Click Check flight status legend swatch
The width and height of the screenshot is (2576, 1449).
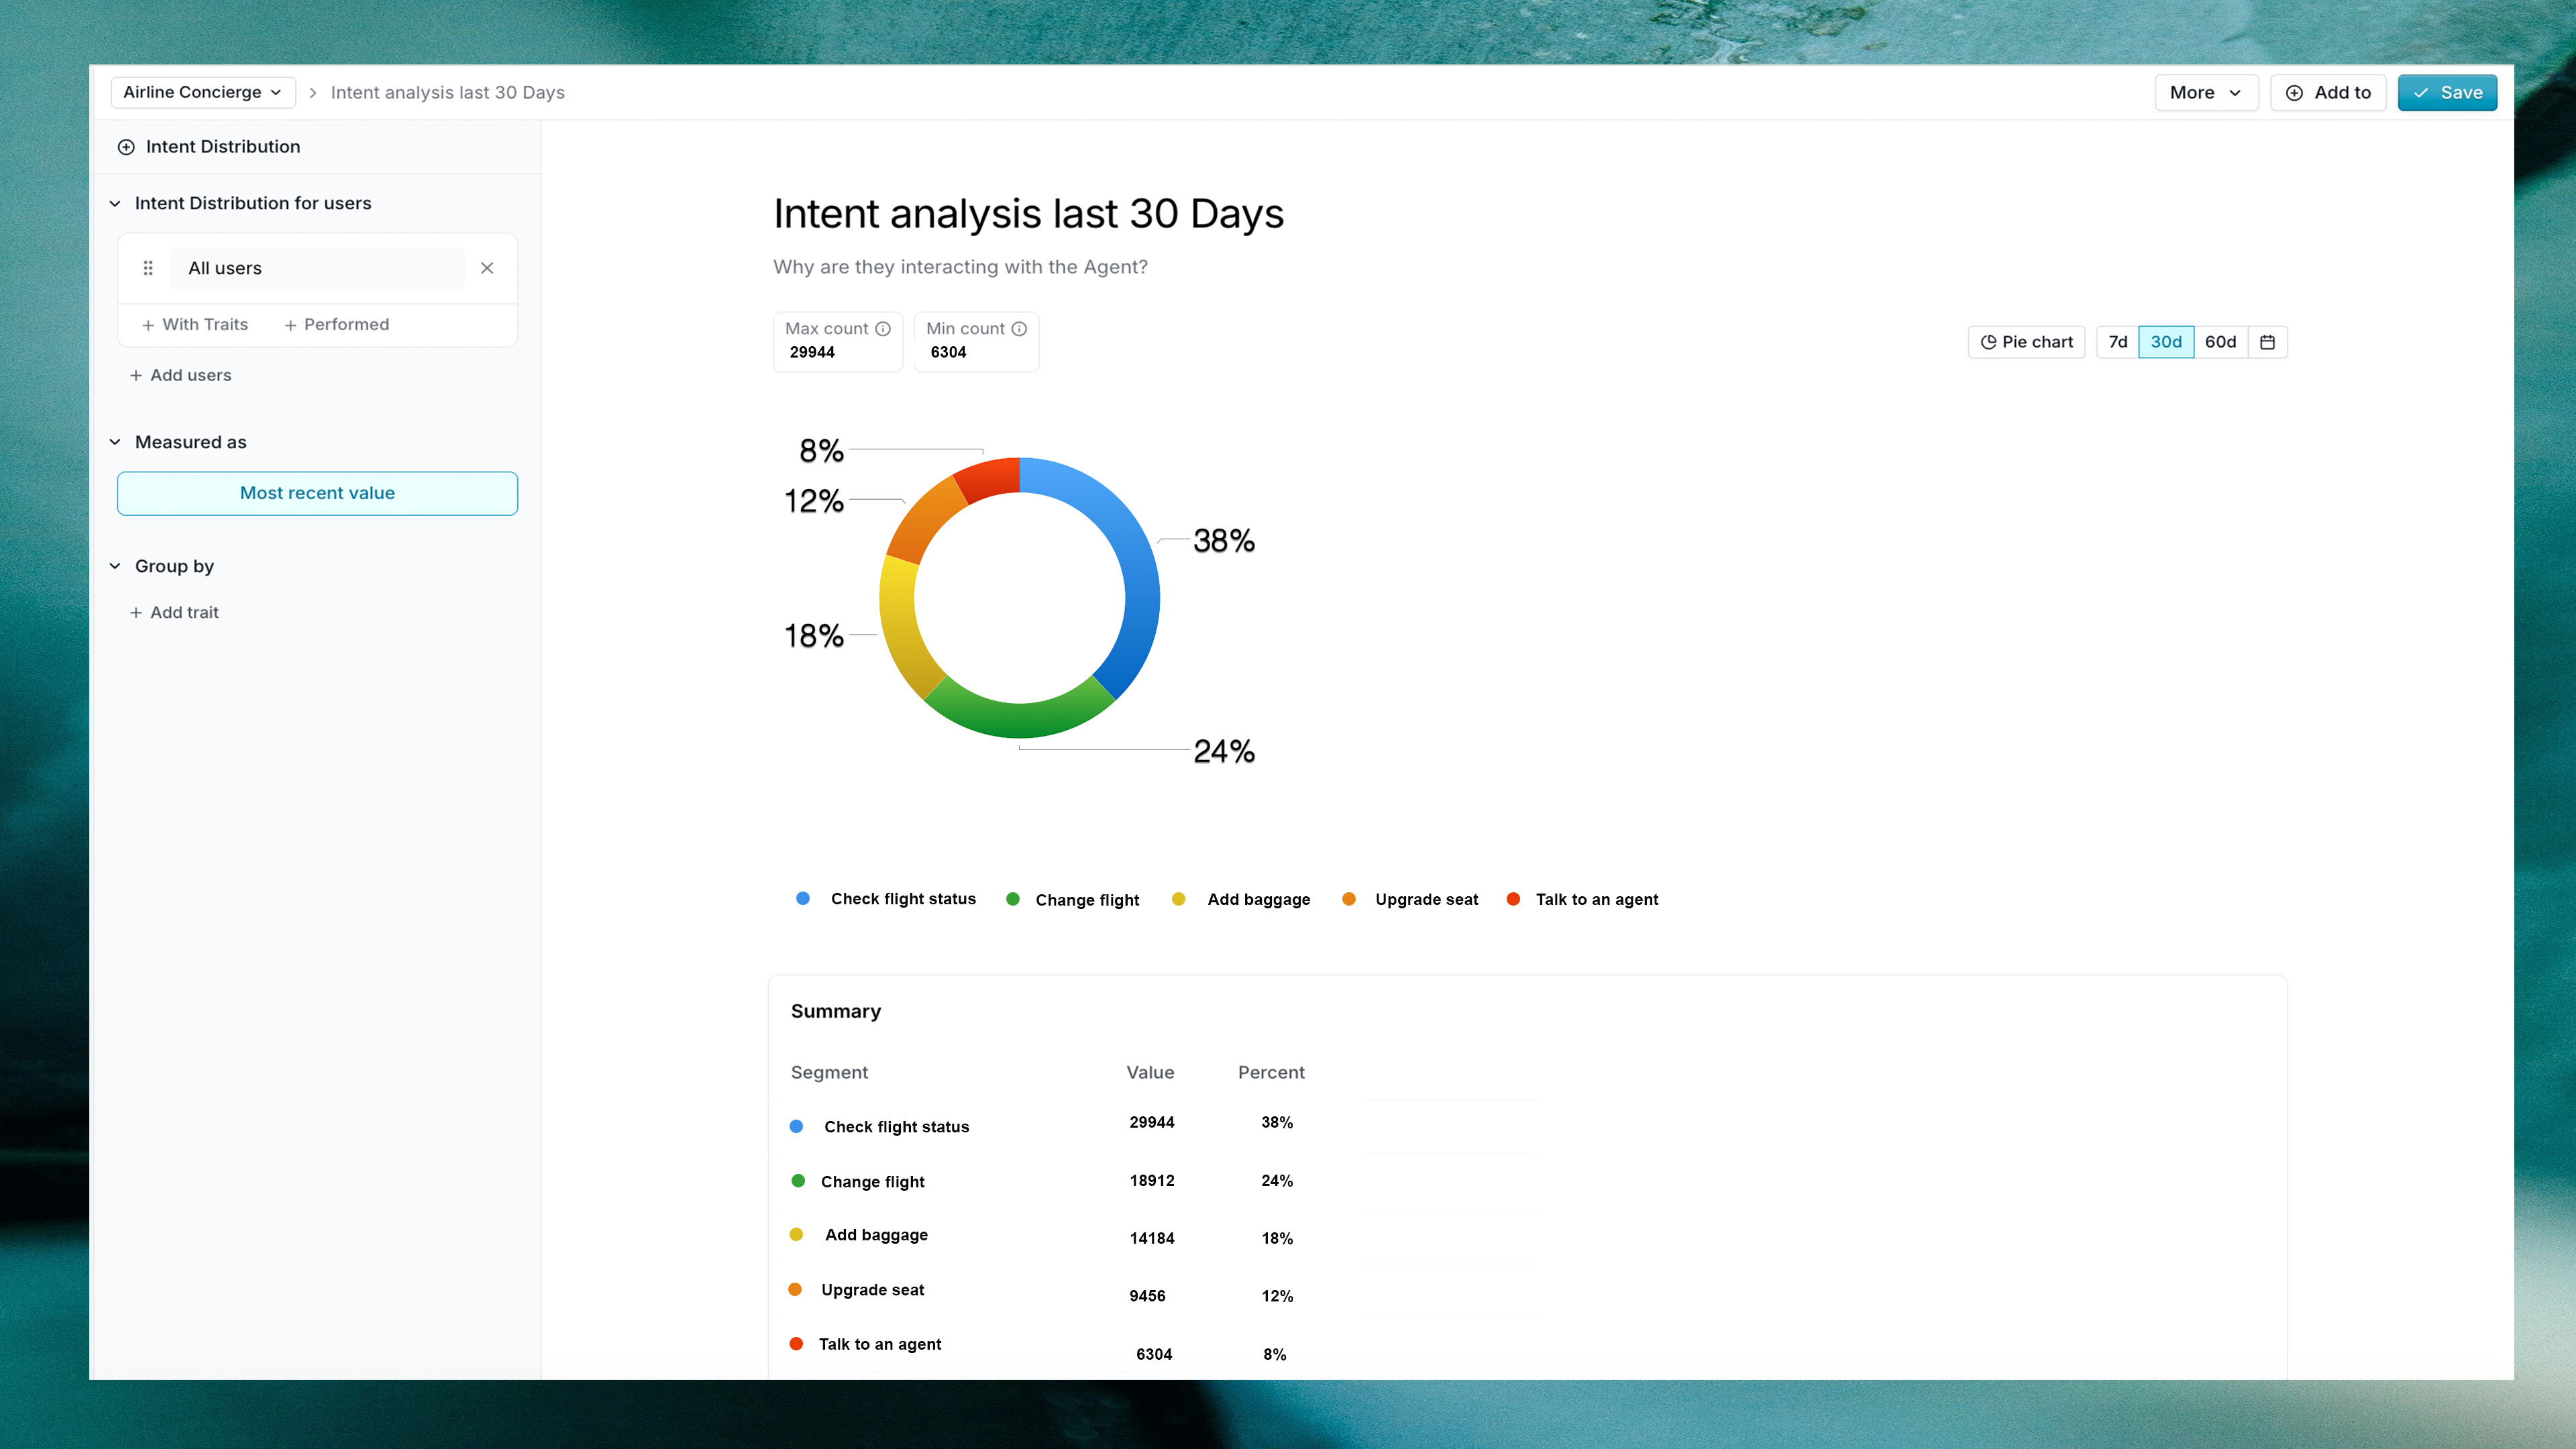click(x=802, y=899)
